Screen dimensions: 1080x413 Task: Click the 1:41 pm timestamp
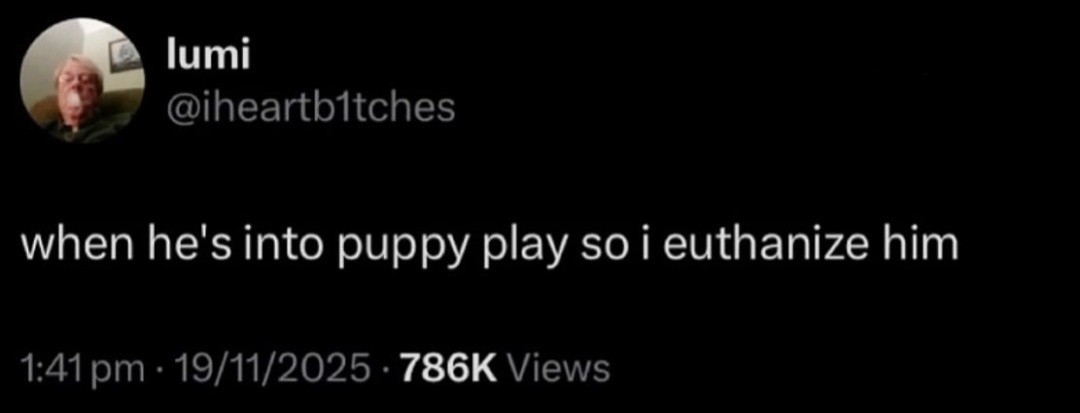pyautogui.click(x=83, y=368)
